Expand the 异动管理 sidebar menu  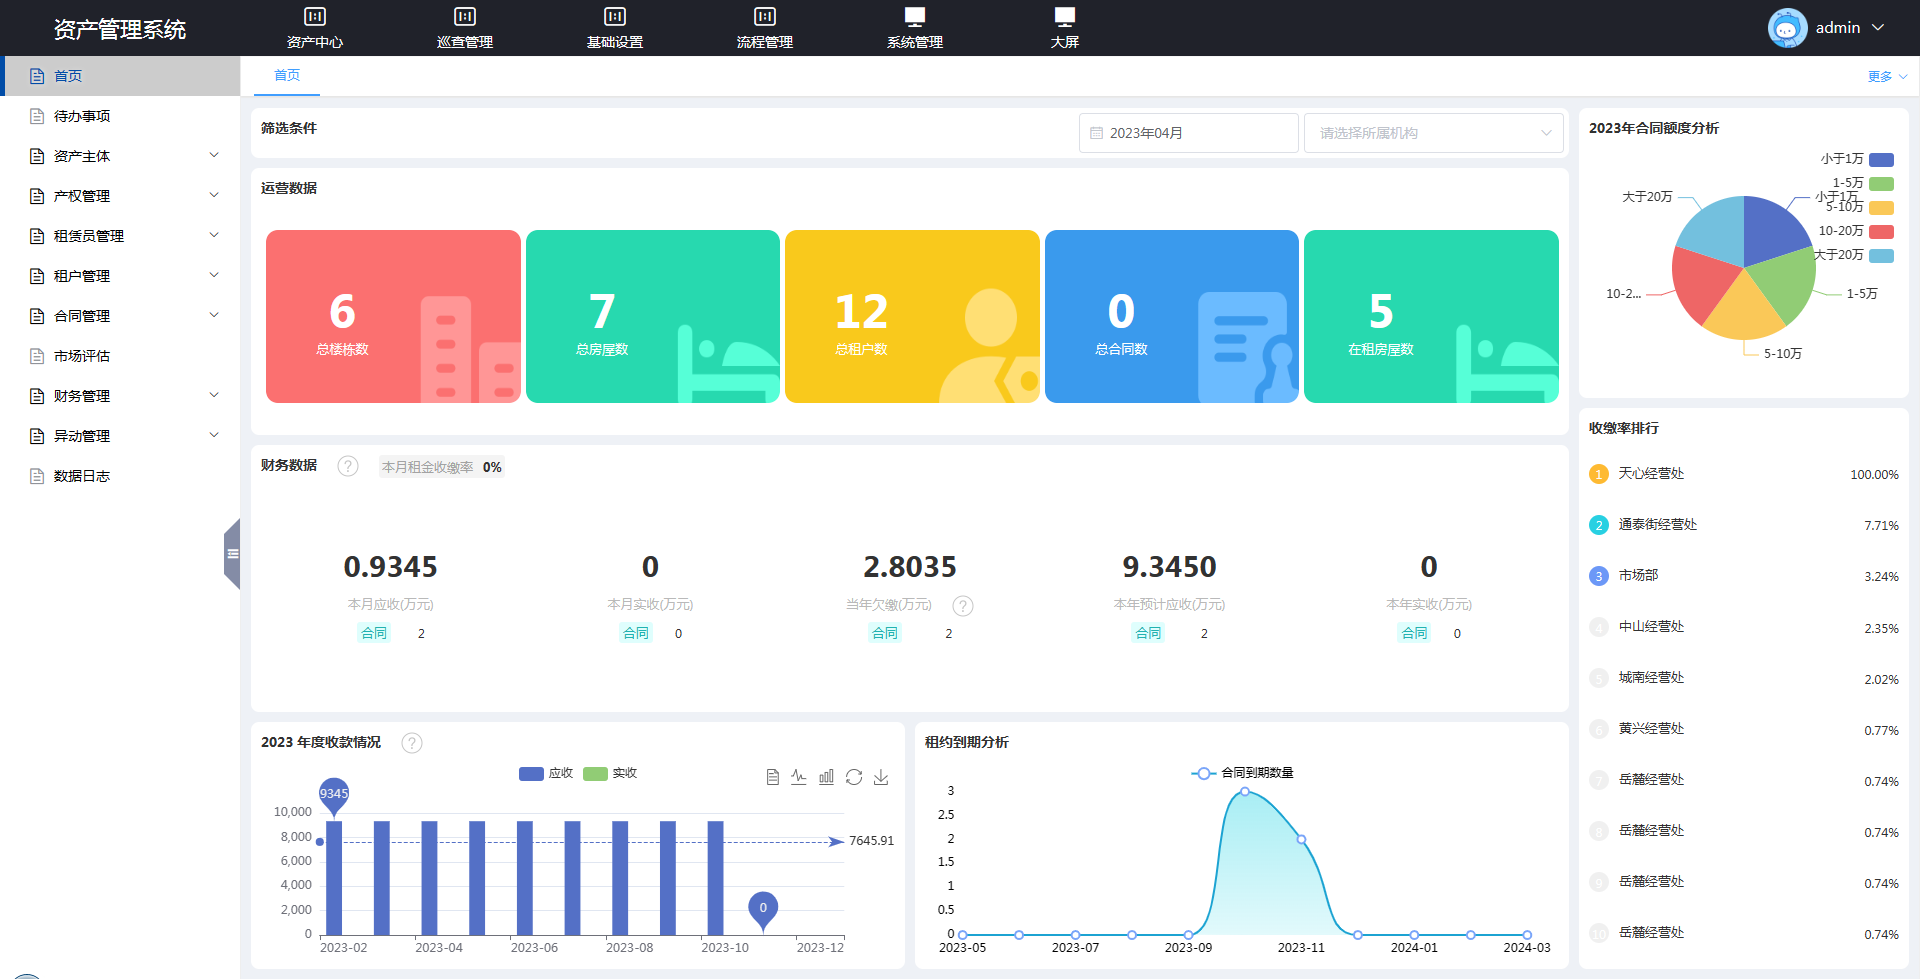point(120,436)
